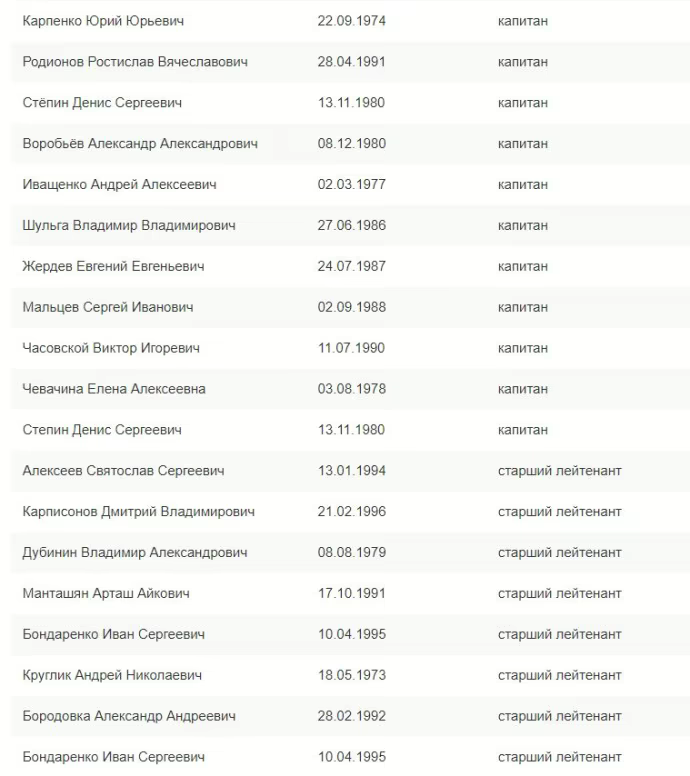Select the name Чевачина Елена Алексеевна

click(114, 389)
